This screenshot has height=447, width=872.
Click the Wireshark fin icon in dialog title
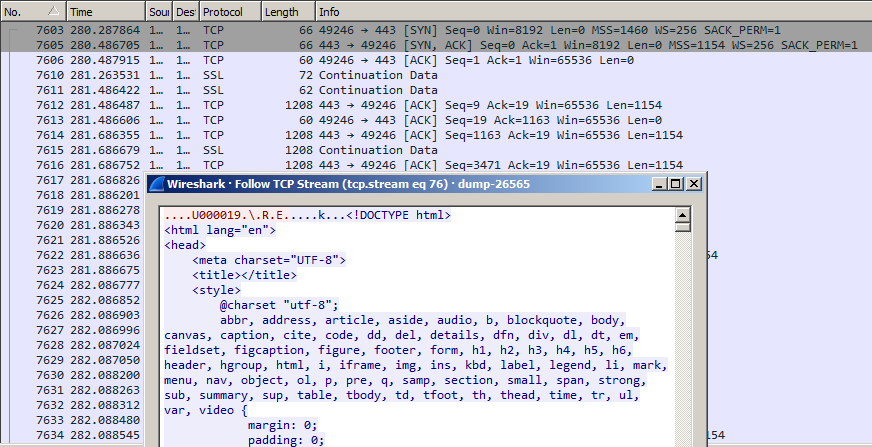tap(156, 184)
